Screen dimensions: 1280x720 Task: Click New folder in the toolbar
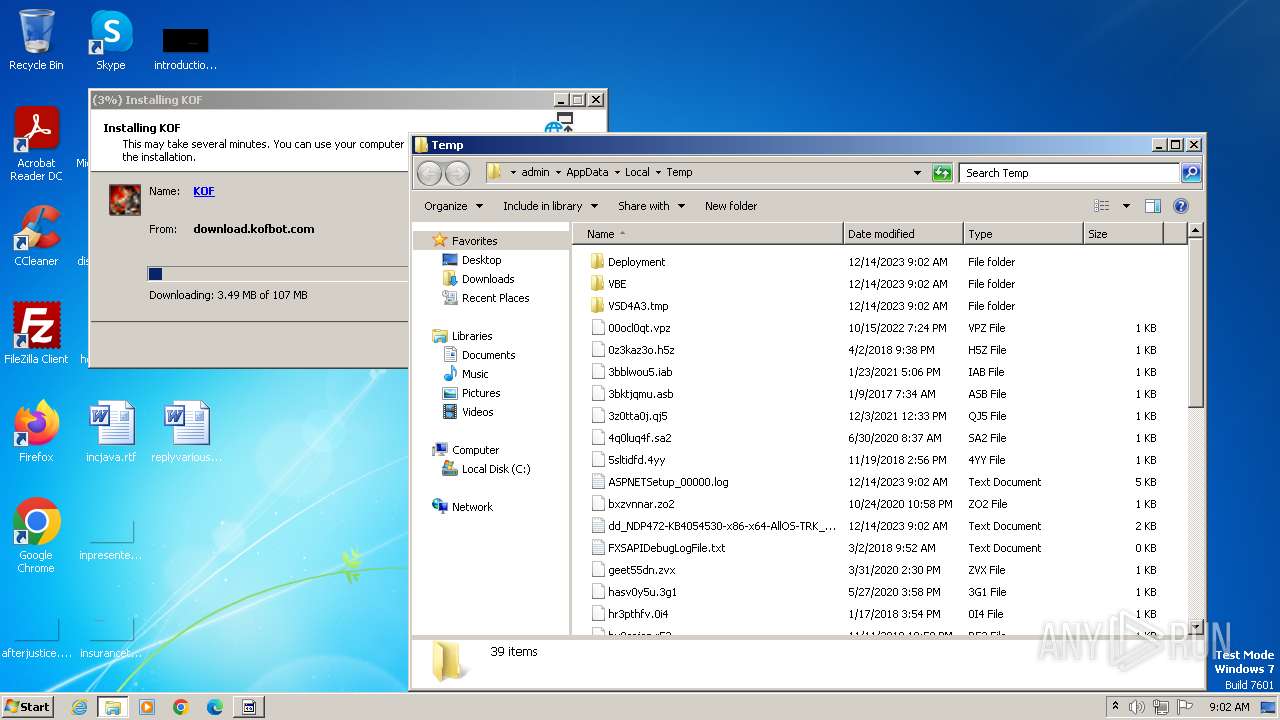coord(731,206)
